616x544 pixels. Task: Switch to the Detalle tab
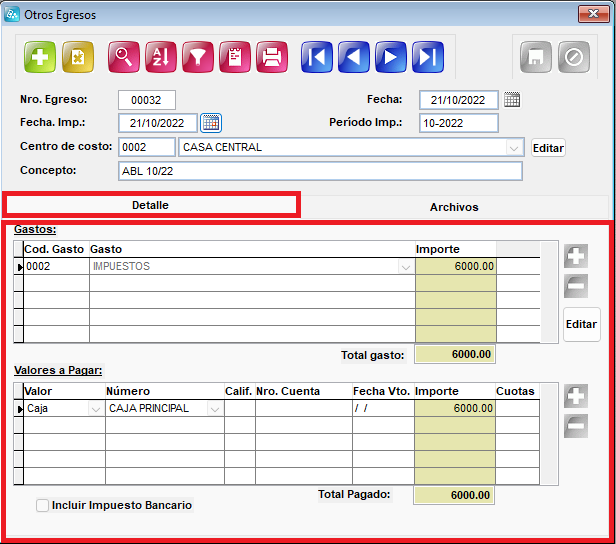(x=151, y=205)
